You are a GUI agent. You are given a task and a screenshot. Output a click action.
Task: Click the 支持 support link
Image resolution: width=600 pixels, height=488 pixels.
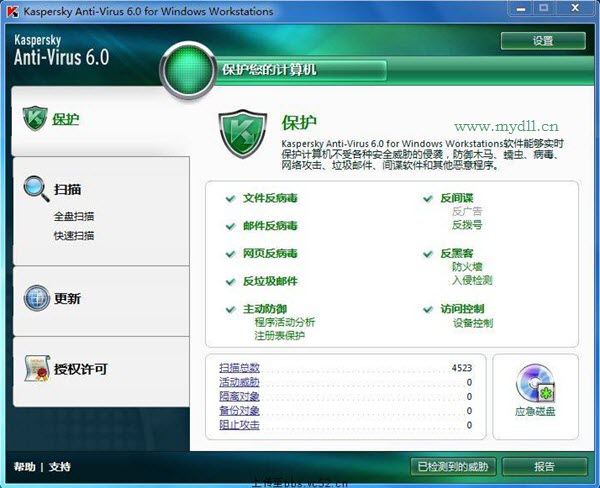click(x=59, y=467)
